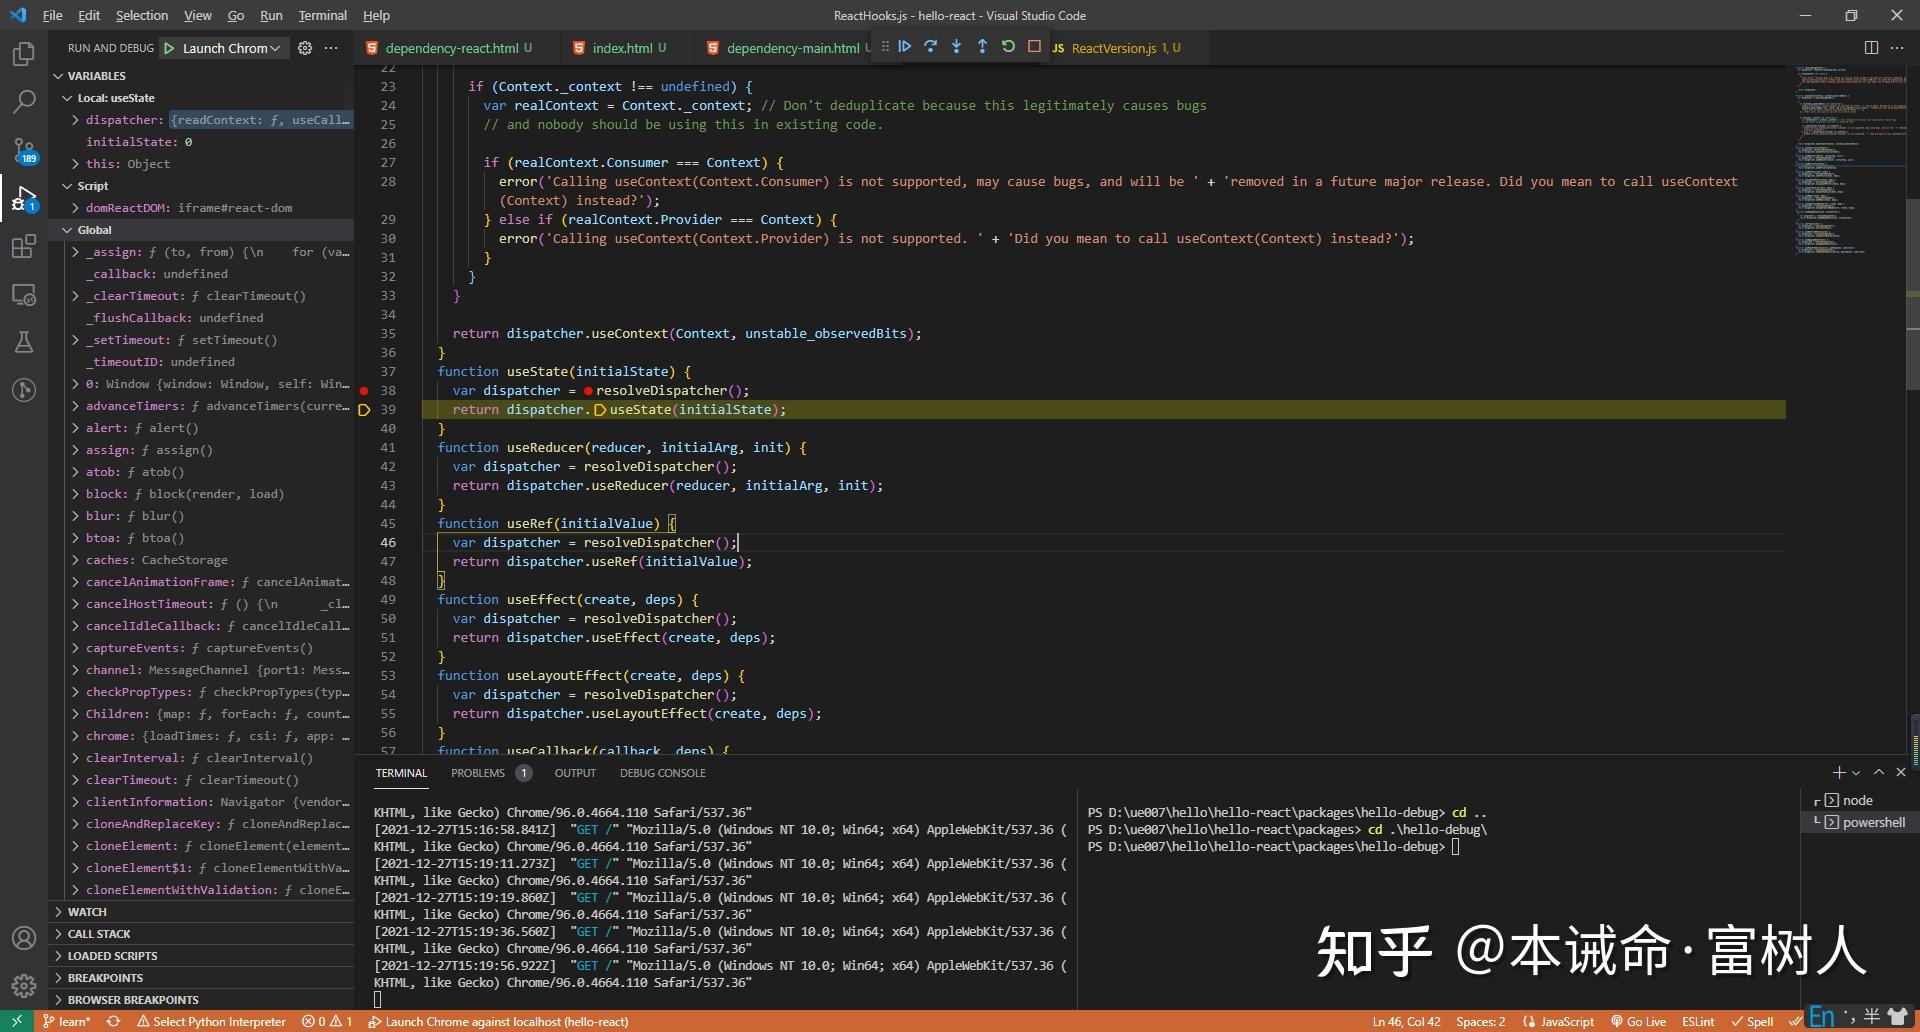Toggle the Spell checker in the status bar

pos(1752,1021)
